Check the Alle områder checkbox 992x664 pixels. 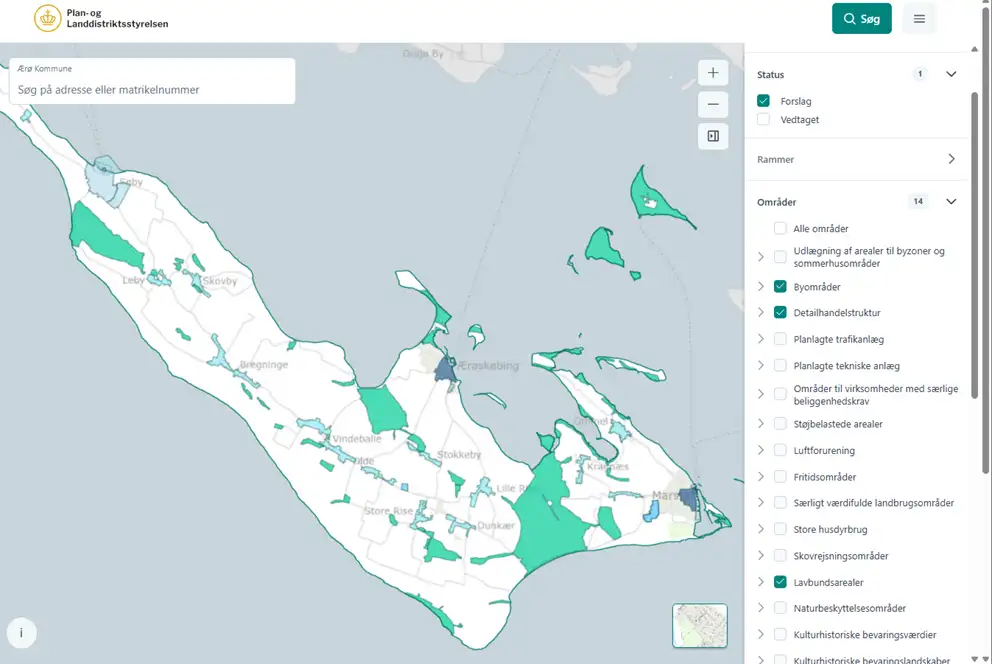(780, 229)
